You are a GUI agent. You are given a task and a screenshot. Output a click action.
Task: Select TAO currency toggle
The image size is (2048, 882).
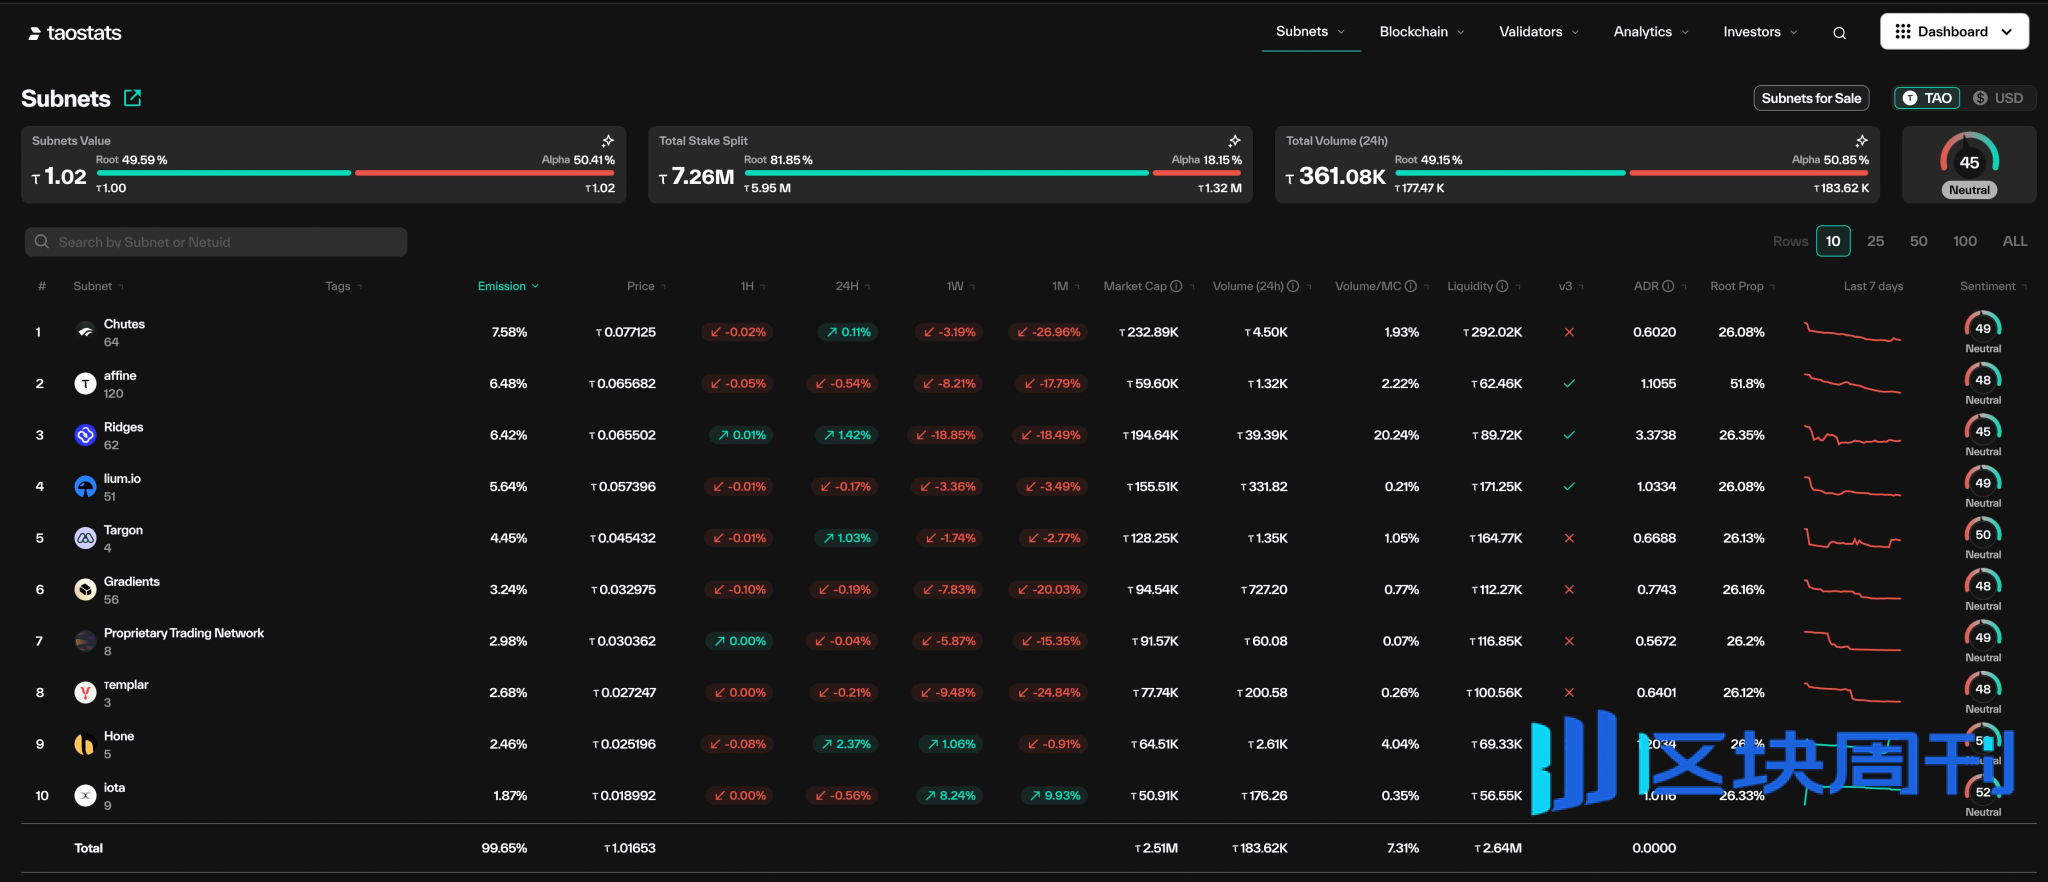click(1927, 98)
